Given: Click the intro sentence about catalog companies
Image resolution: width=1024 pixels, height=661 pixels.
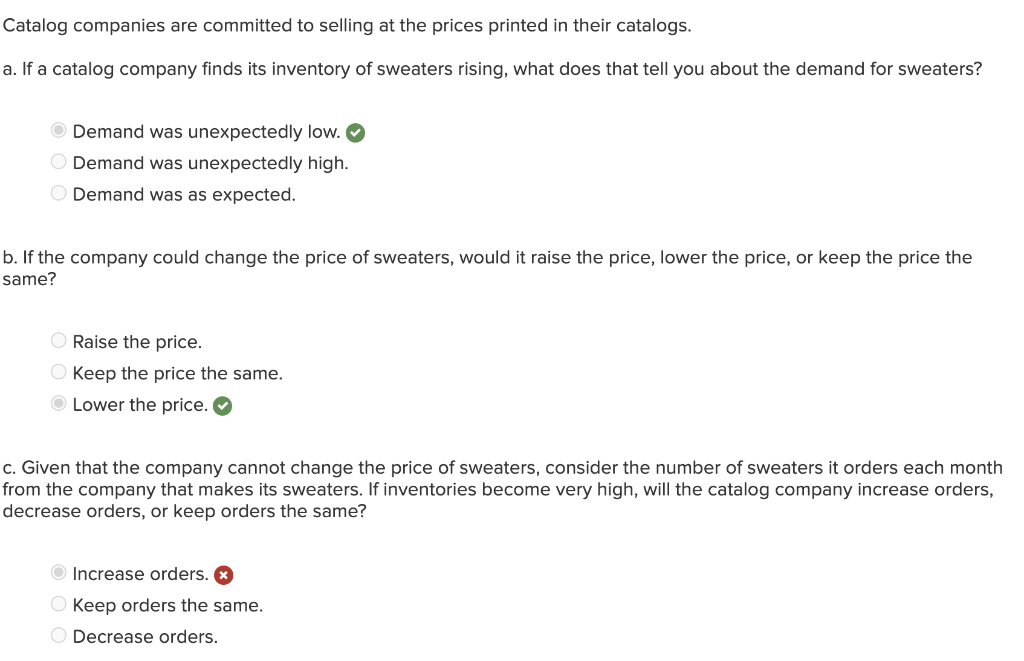Looking at the screenshot, I should tap(346, 26).
